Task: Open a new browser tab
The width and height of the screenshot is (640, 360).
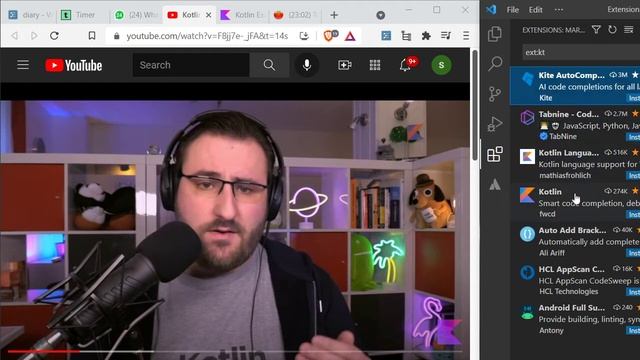Action: tap(334, 15)
